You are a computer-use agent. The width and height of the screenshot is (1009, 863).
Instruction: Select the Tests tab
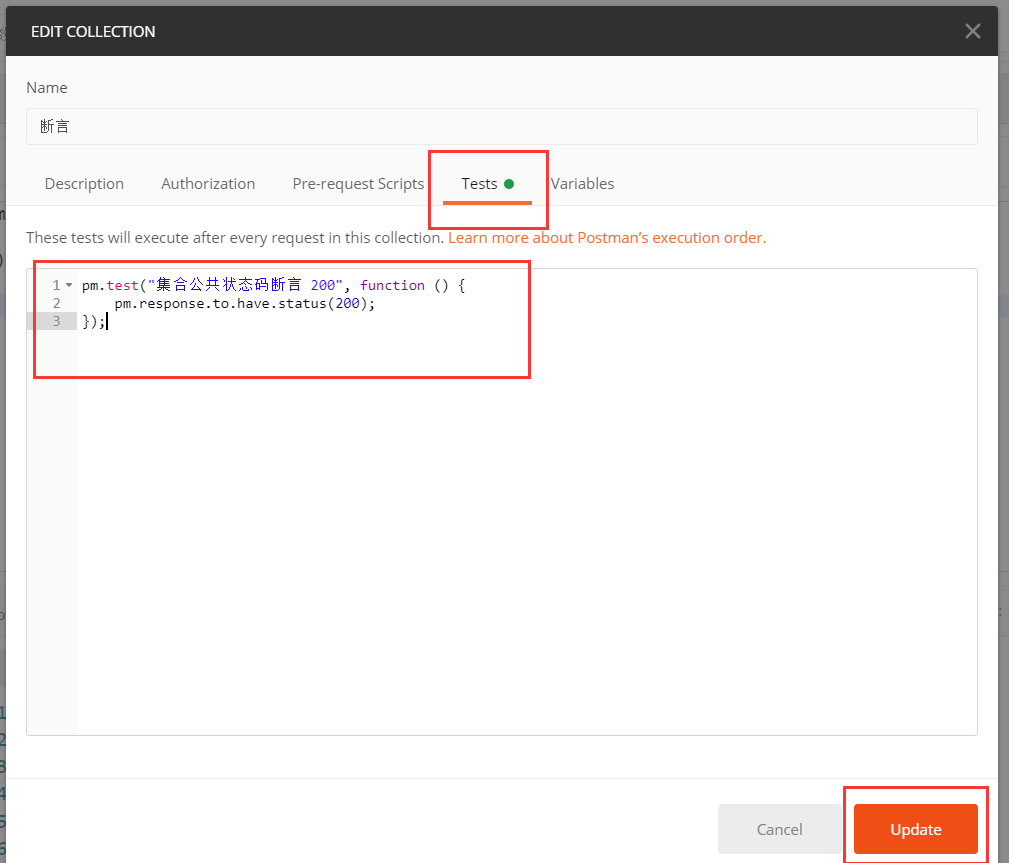[x=487, y=184]
